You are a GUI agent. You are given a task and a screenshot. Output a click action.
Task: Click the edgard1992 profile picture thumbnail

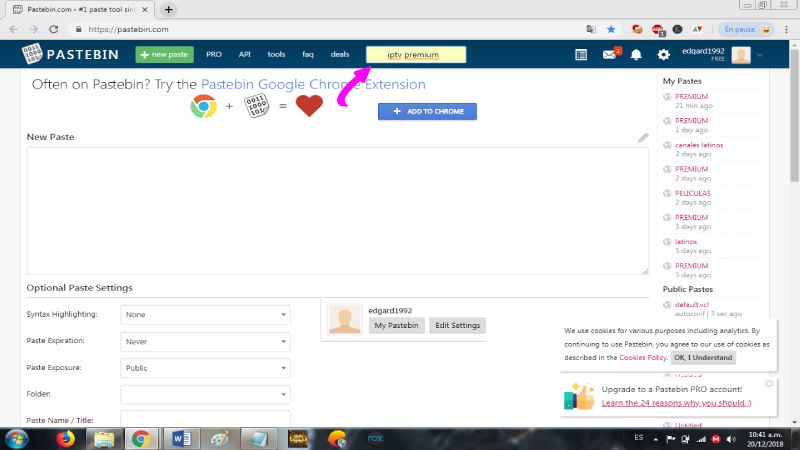(x=344, y=319)
